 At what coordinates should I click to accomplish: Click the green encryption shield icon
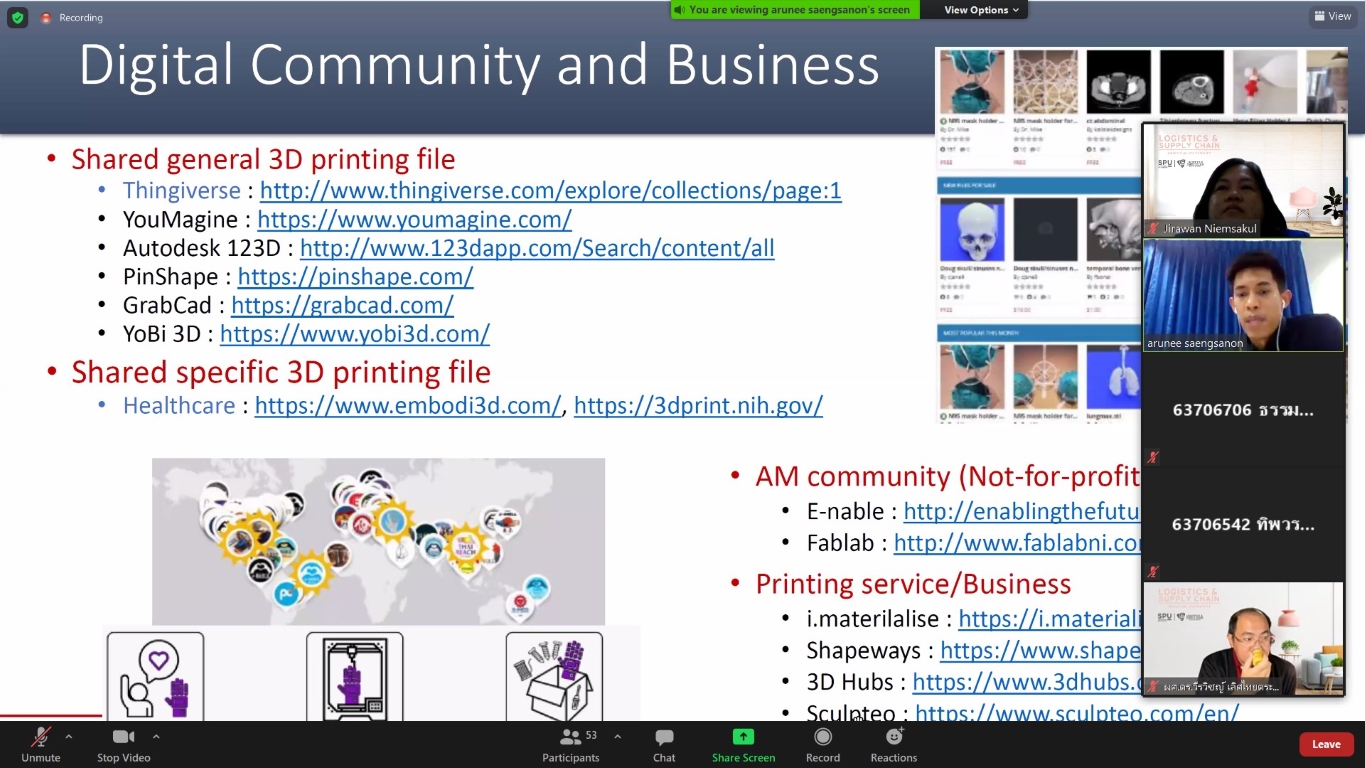coord(17,17)
